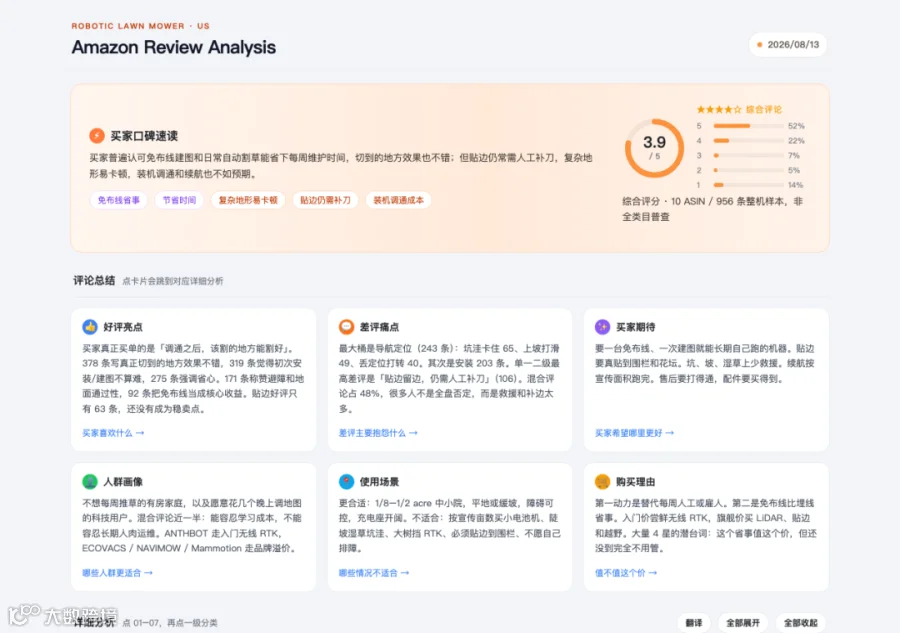This screenshot has height=633, width=900.
Task: Click the yellow cart icon on 购买理由 card
Action: 602,481
